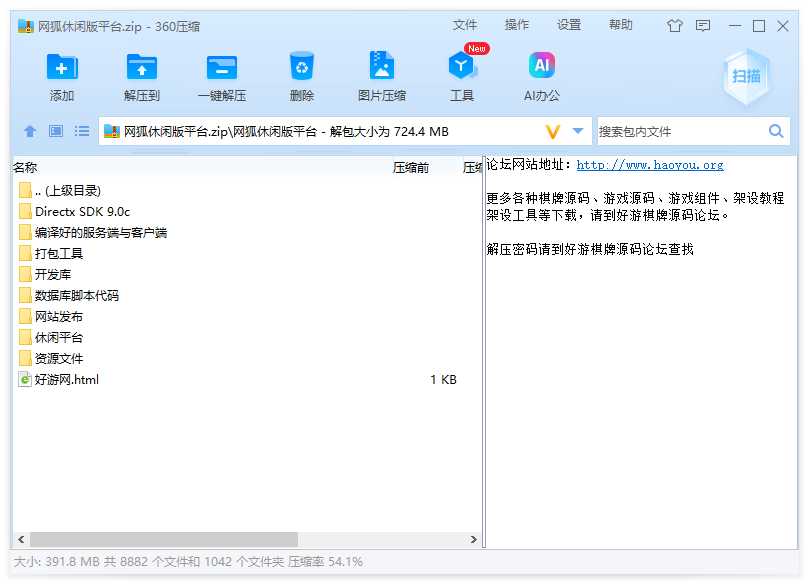This screenshot has width=809, height=584.
Task: Open the 操作 menu
Action: 516,25
